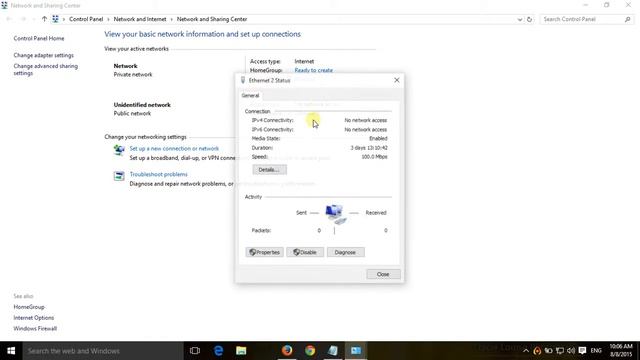Click Search the web and Windows box
Viewport: 640px width, 360px height.
click(x=103, y=351)
